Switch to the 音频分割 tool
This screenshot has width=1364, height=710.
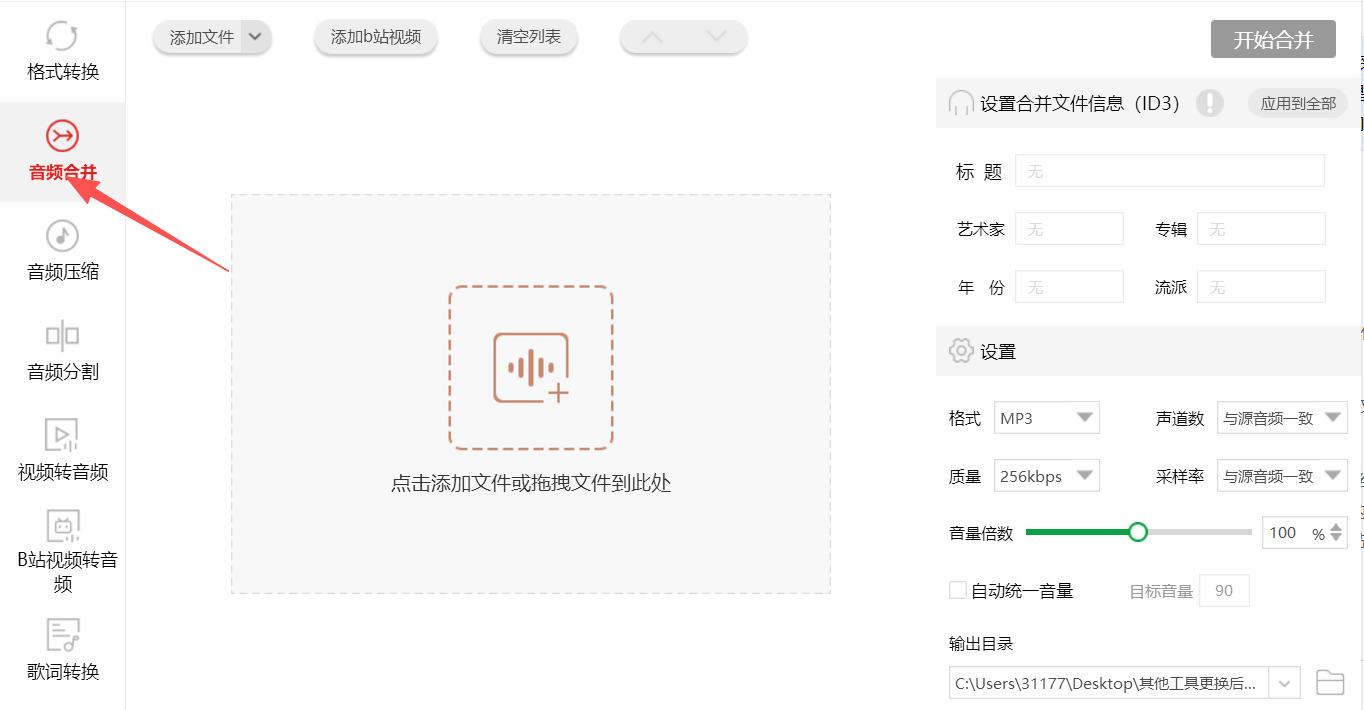pos(62,350)
